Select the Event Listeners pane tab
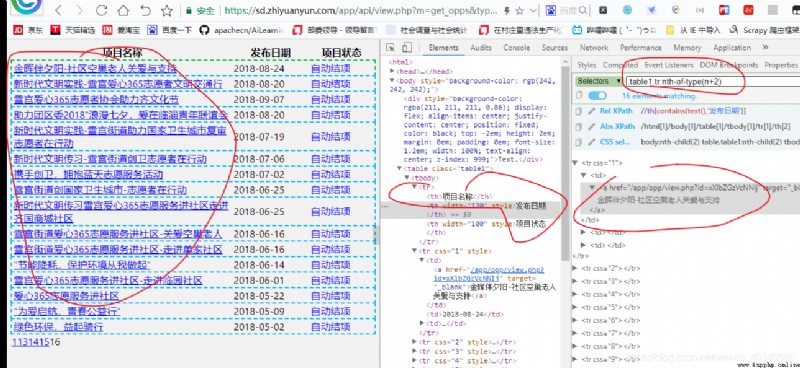Image resolution: width=800 pixels, height=368 pixels. click(x=669, y=65)
